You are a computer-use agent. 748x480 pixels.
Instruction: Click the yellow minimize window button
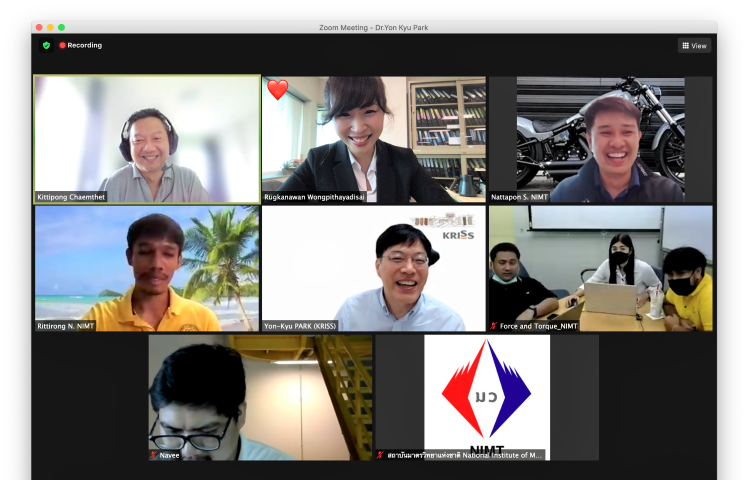49,27
